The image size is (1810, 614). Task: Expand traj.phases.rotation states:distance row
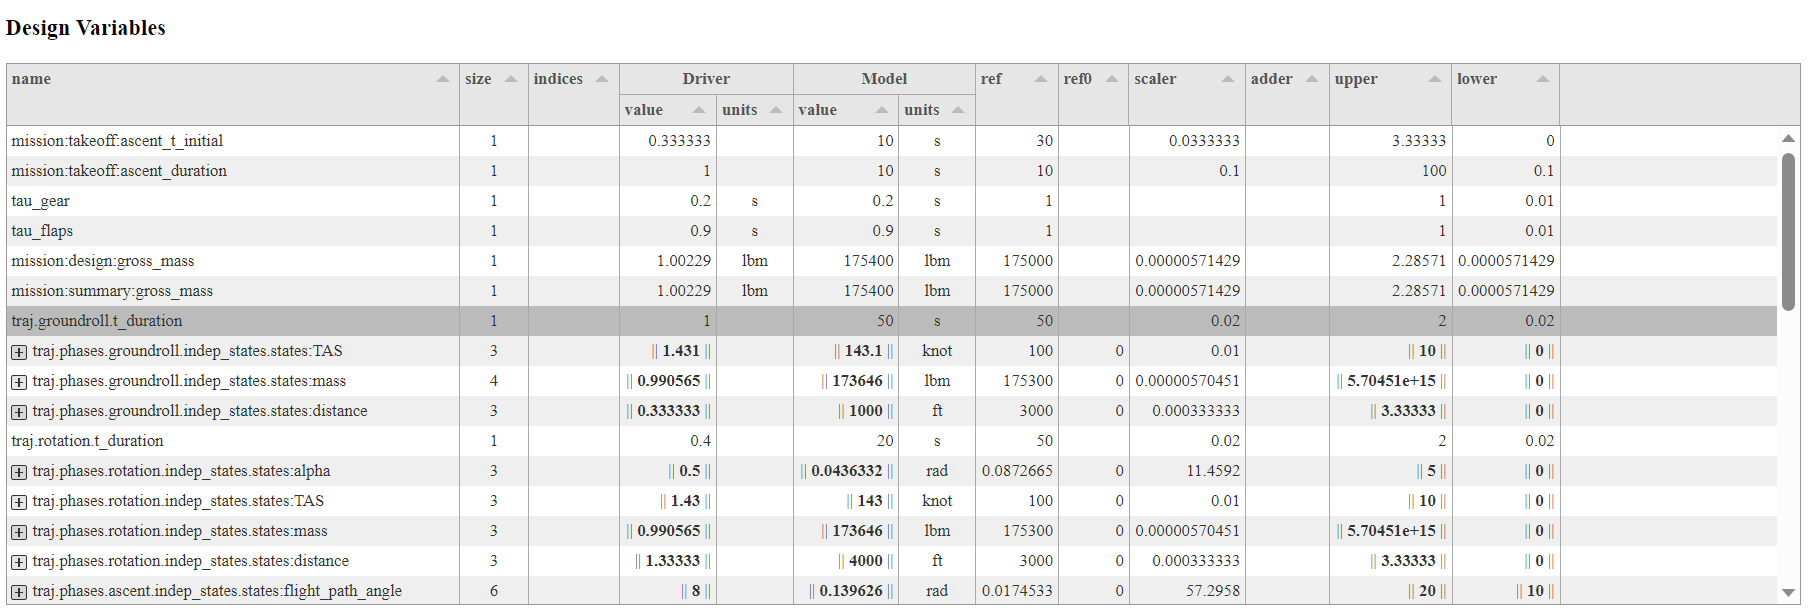coord(19,562)
